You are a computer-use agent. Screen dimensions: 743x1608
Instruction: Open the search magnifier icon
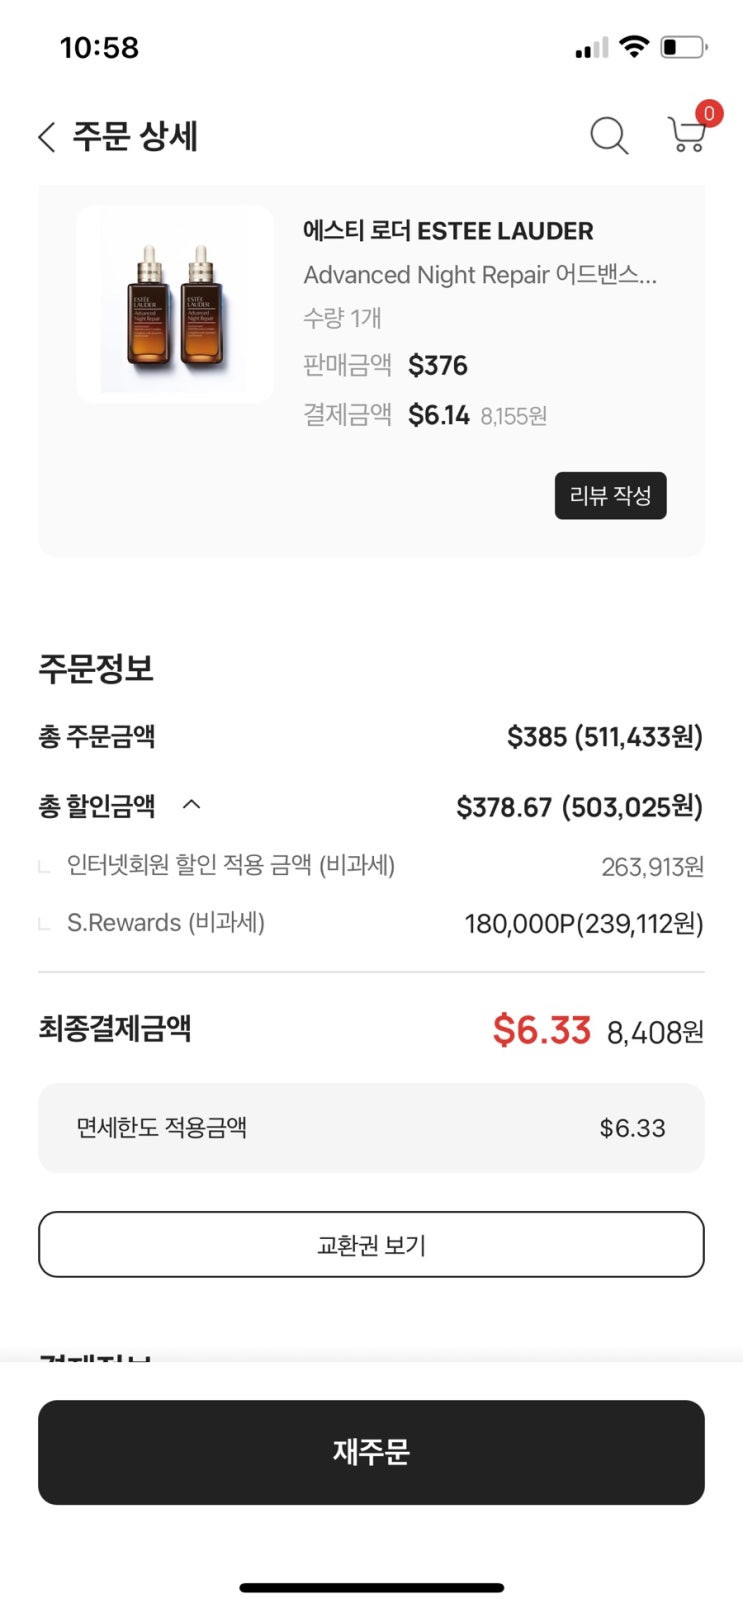point(608,135)
